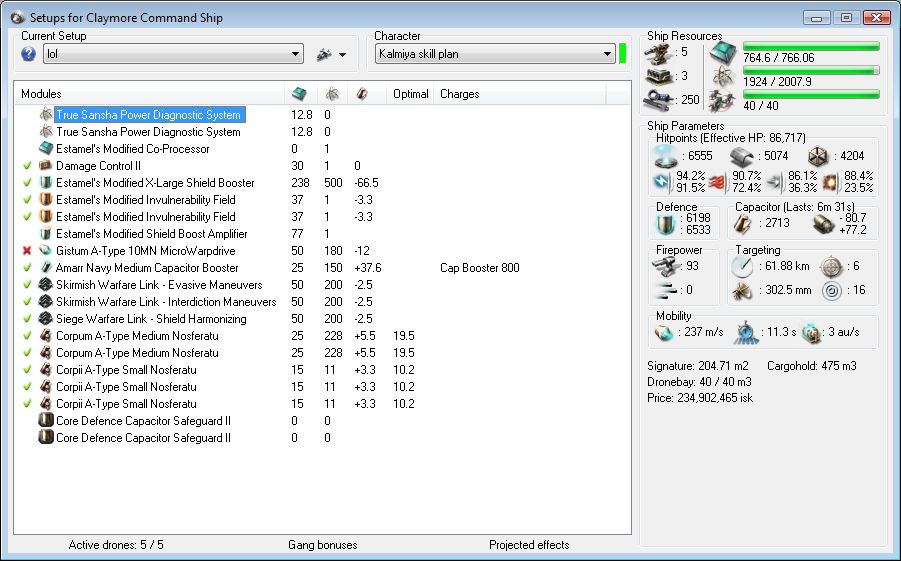
Task: Click the blue help question mark icon
Action: point(28,54)
